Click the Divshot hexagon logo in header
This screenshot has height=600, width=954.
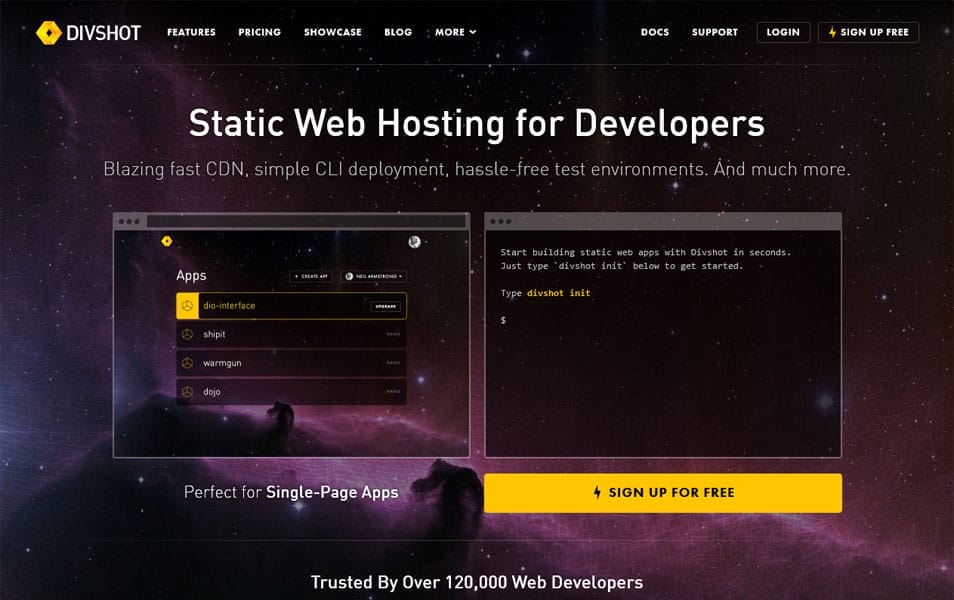click(49, 33)
